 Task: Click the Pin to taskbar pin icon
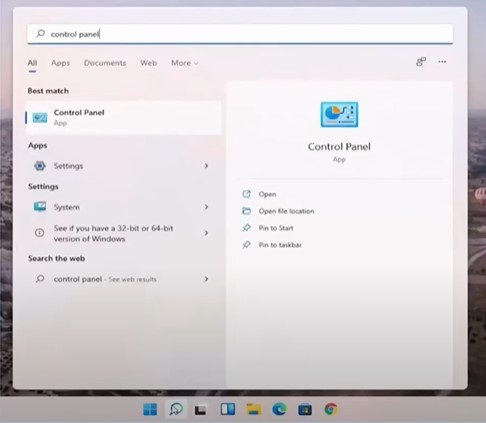(246, 245)
